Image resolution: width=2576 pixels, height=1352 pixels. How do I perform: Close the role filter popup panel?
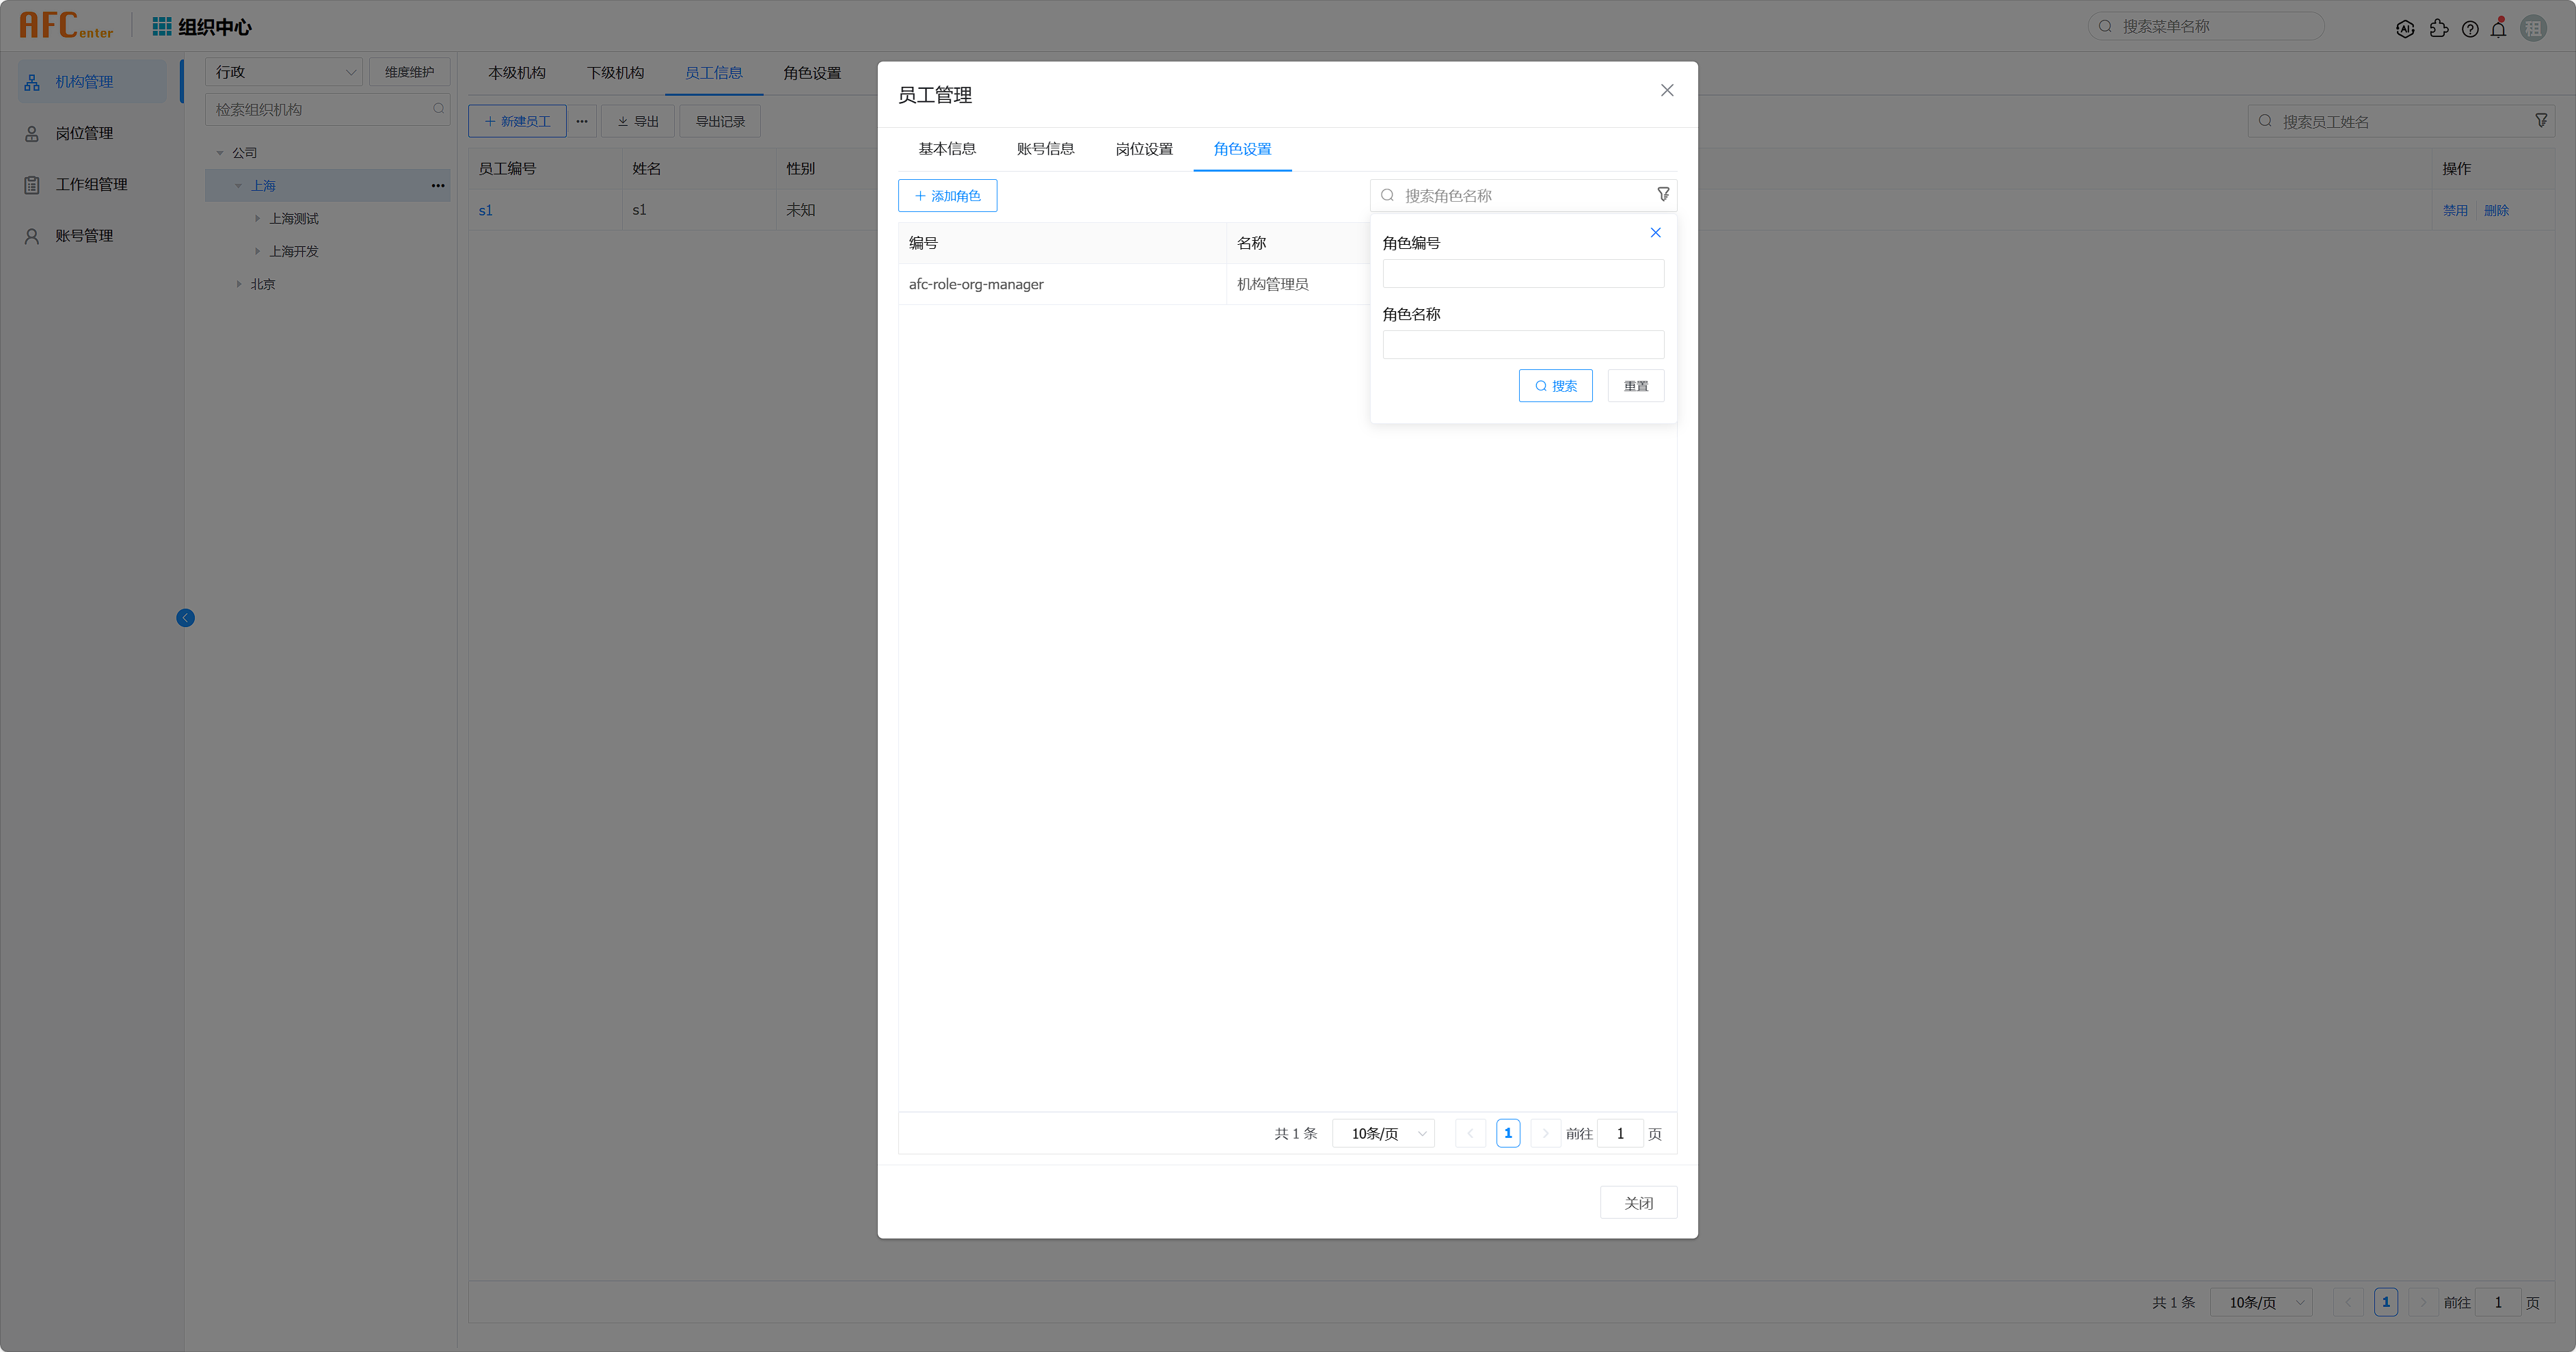1655,233
